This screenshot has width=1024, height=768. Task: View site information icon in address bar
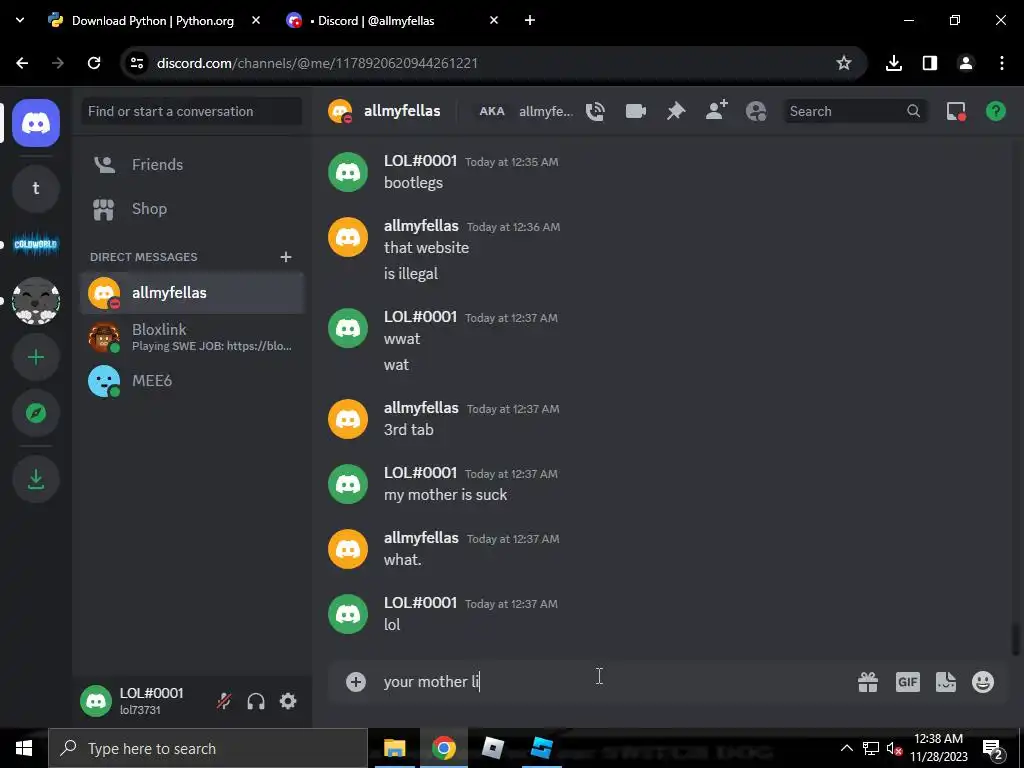point(136,63)
